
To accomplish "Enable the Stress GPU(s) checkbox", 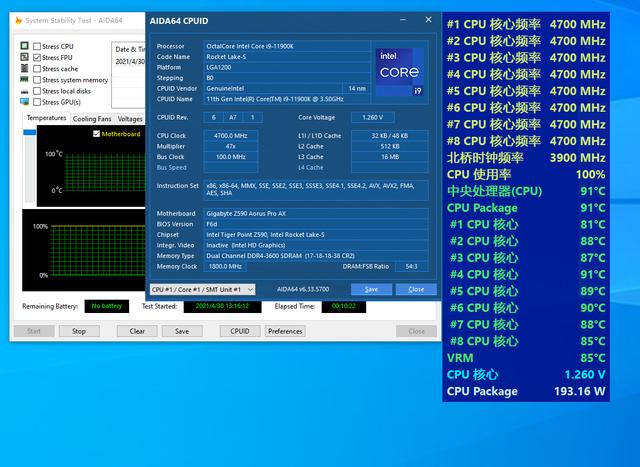I will pos(37,102).
